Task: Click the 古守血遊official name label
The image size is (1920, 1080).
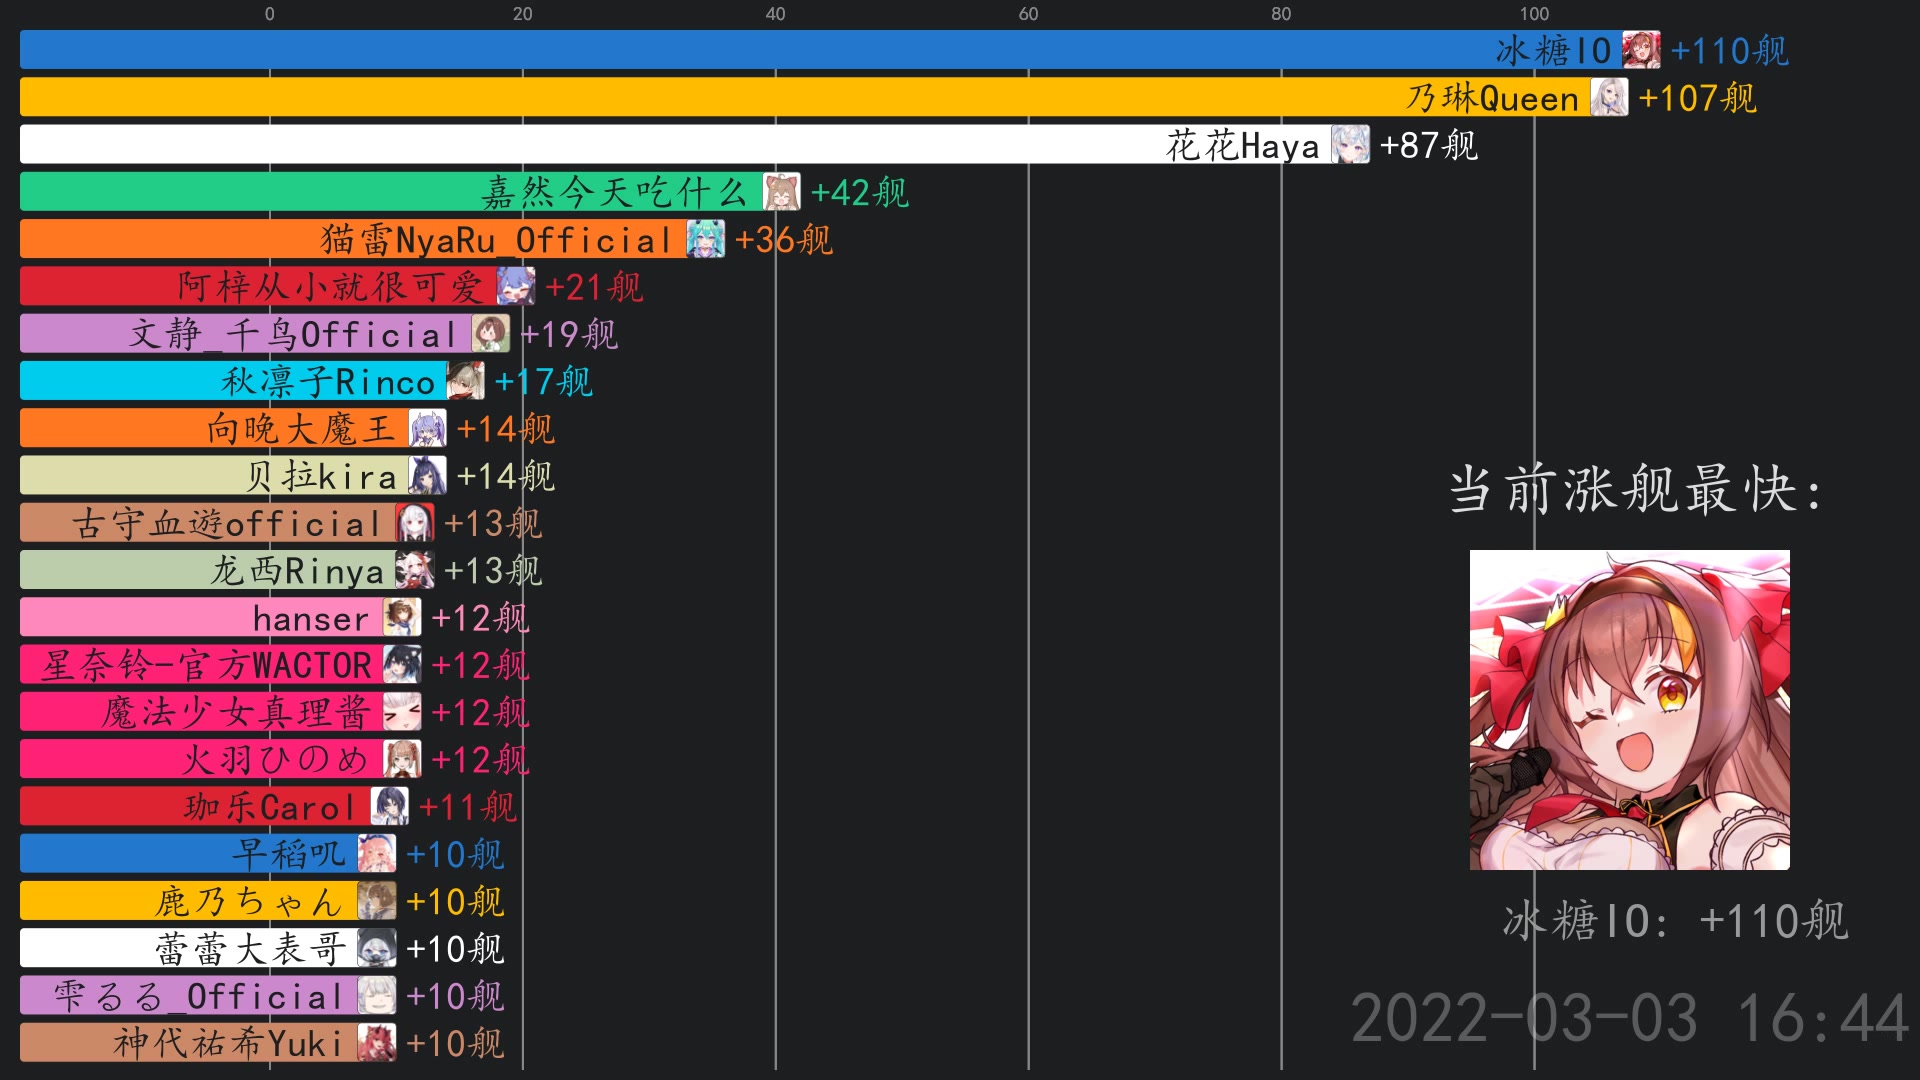Action: point(227,523)
